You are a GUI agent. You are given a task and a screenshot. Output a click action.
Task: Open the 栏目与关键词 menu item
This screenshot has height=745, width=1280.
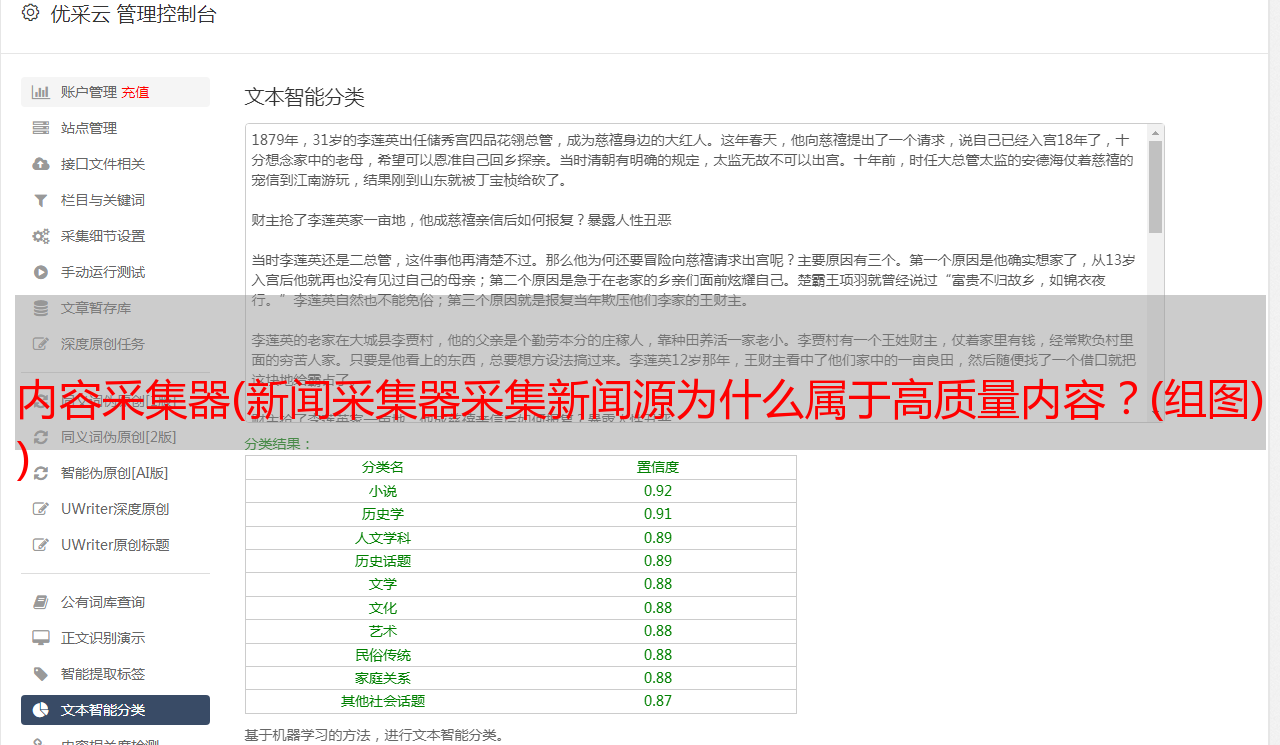[x=115, y=200]
